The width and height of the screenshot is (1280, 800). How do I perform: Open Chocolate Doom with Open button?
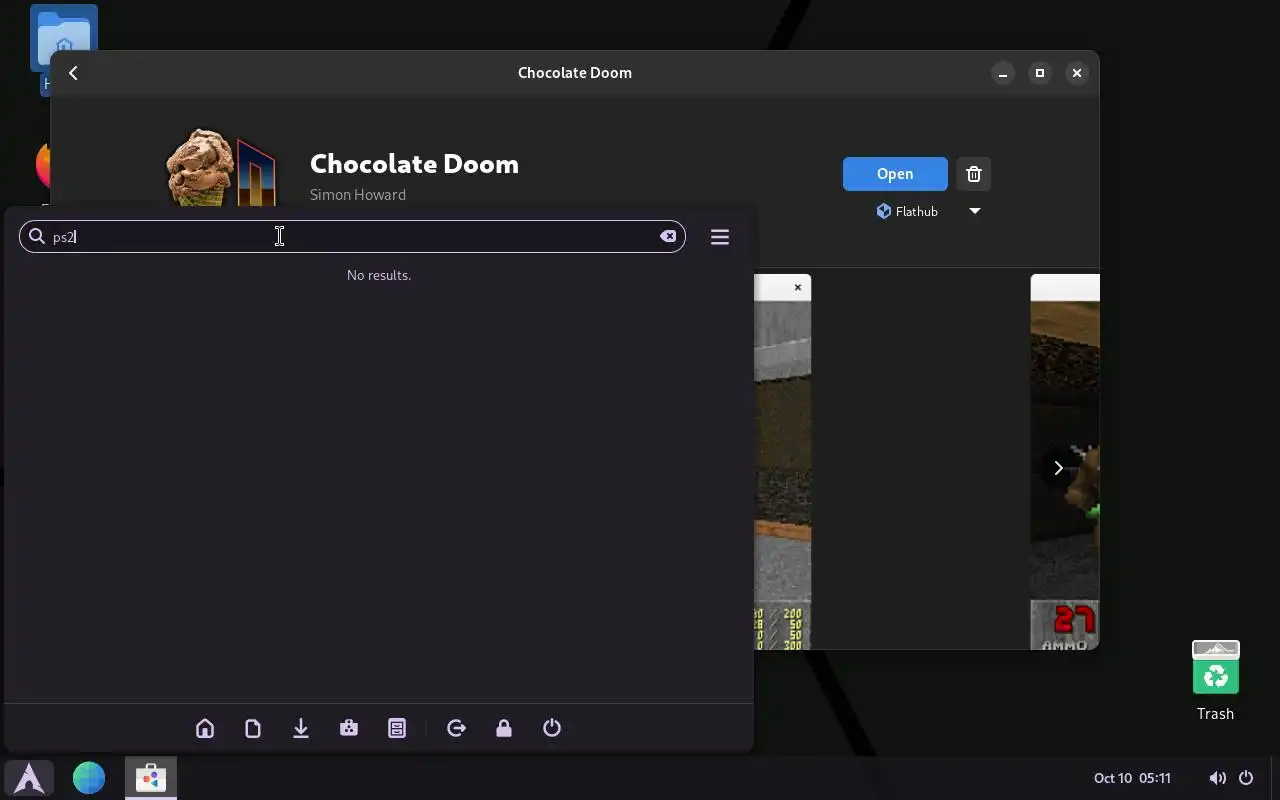pos(895,173)
